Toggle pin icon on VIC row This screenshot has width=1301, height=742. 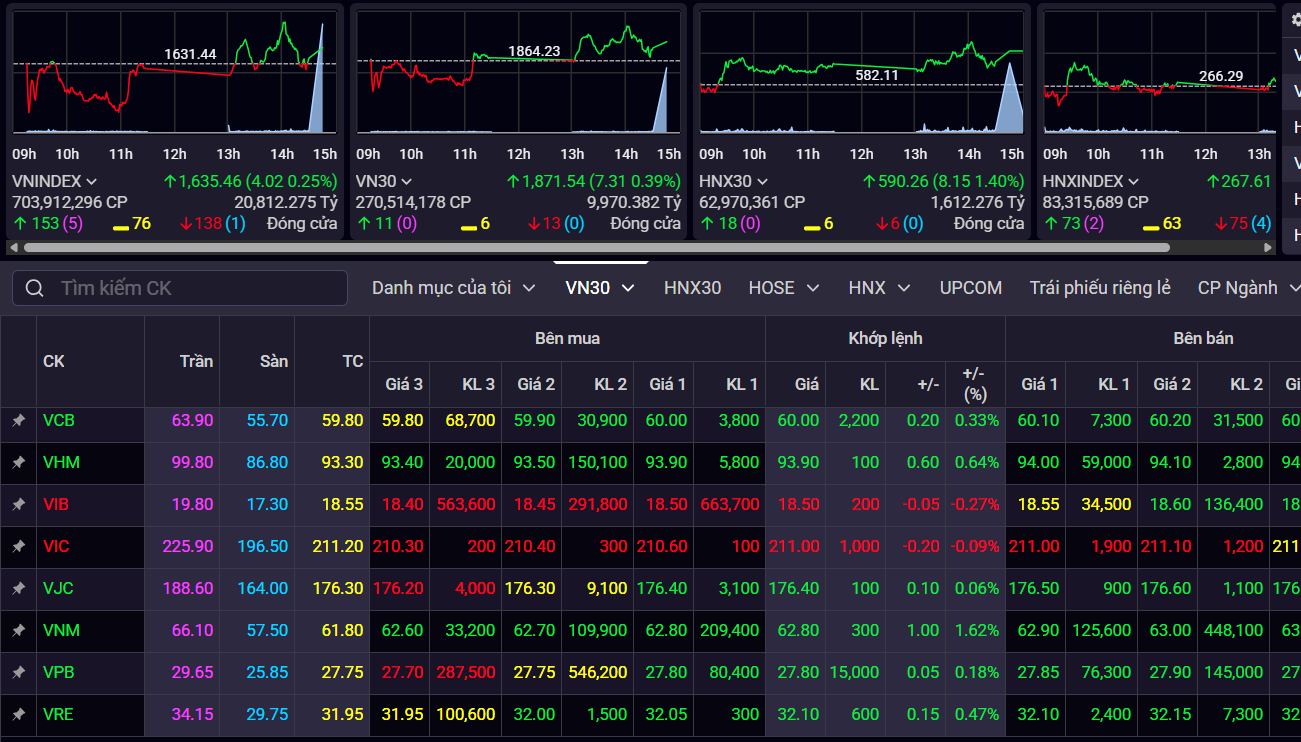click(x=18, y=547)
